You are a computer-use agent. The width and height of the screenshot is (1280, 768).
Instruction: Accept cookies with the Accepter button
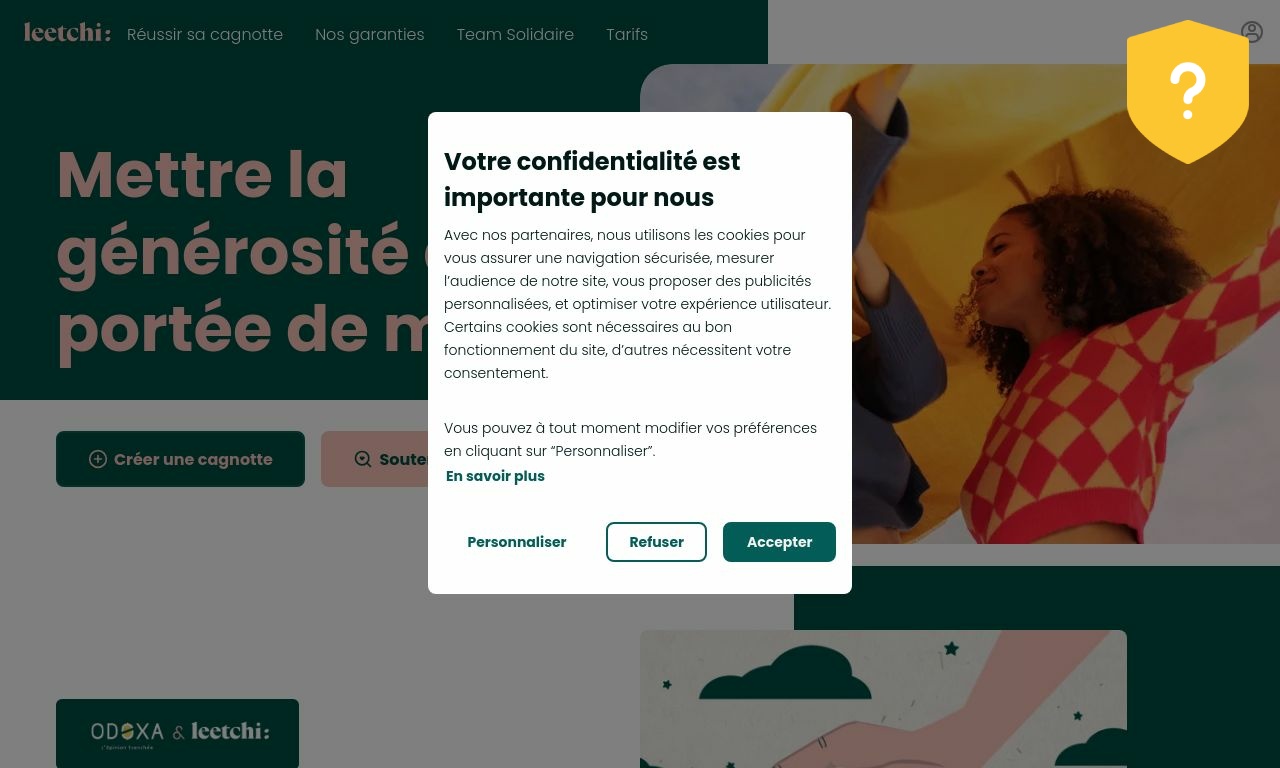click(x=779, y=542)
